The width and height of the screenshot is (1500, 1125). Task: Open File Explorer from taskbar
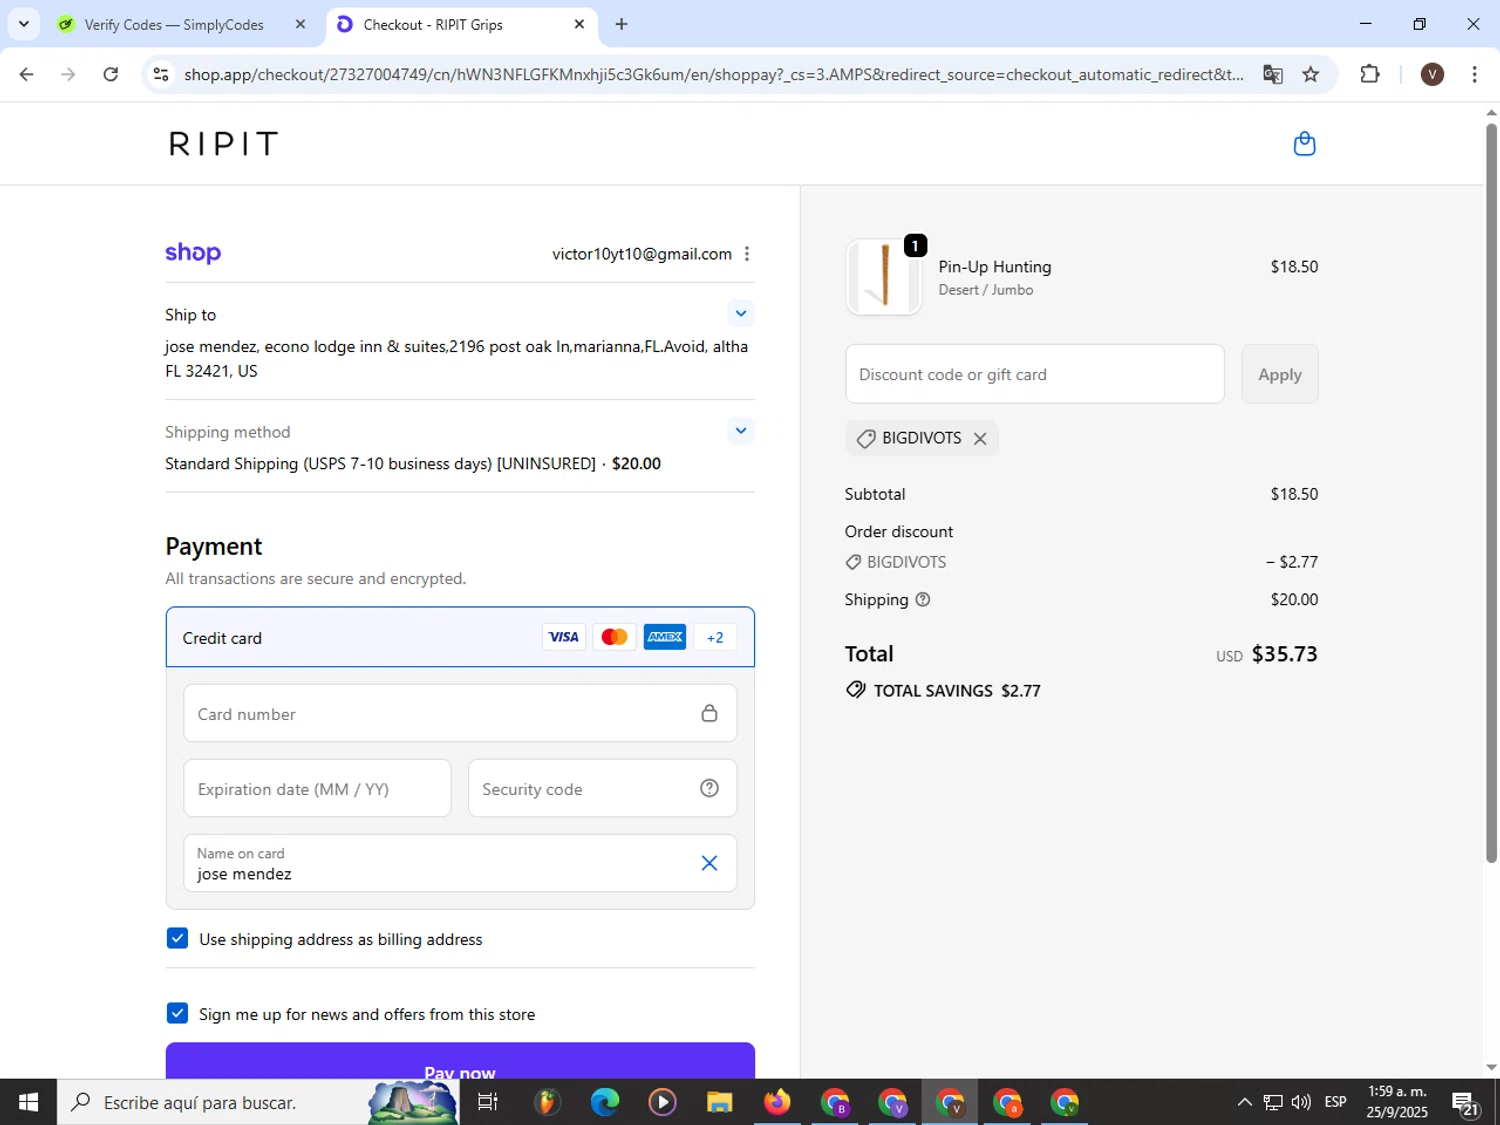tap(720, 1102)
